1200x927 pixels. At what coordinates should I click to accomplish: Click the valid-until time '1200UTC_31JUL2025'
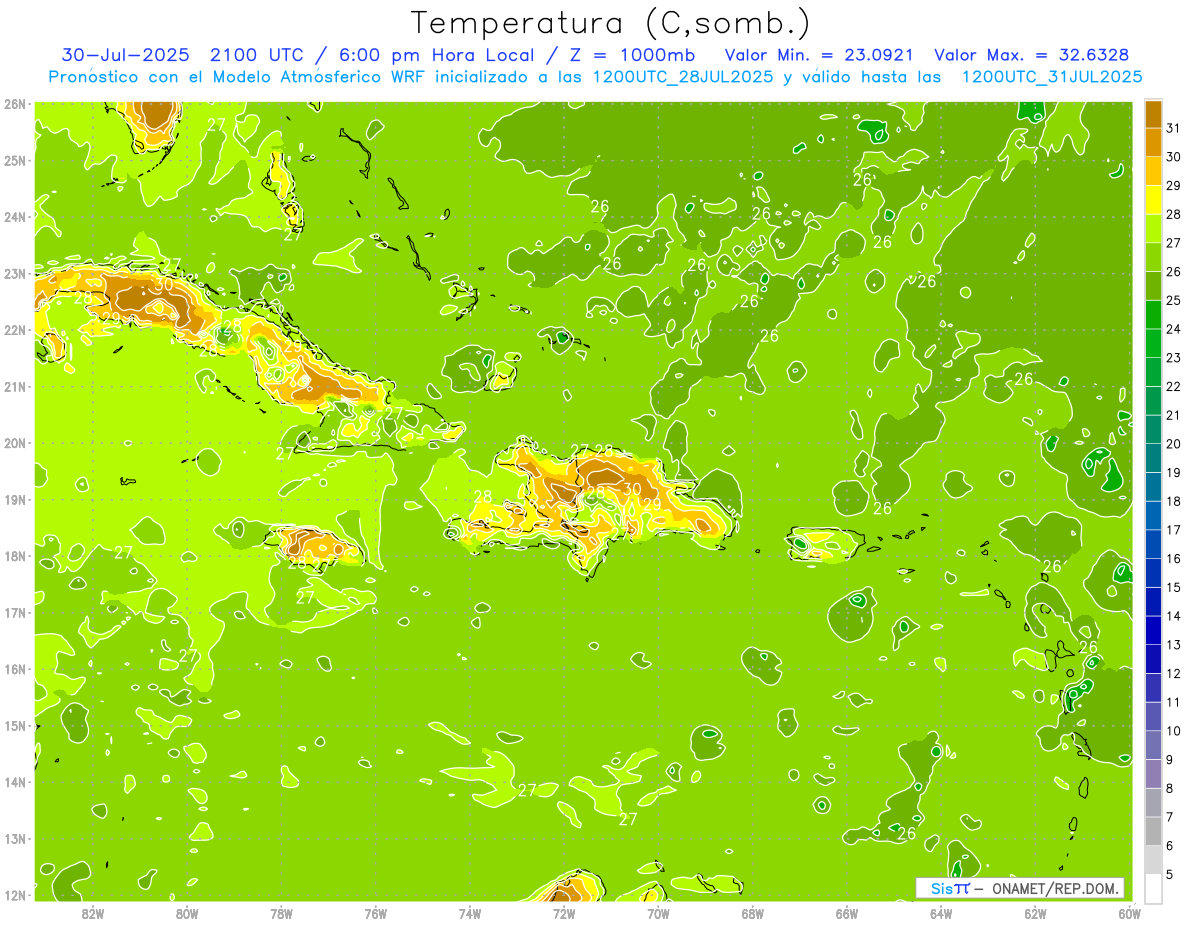(1052, 77)
